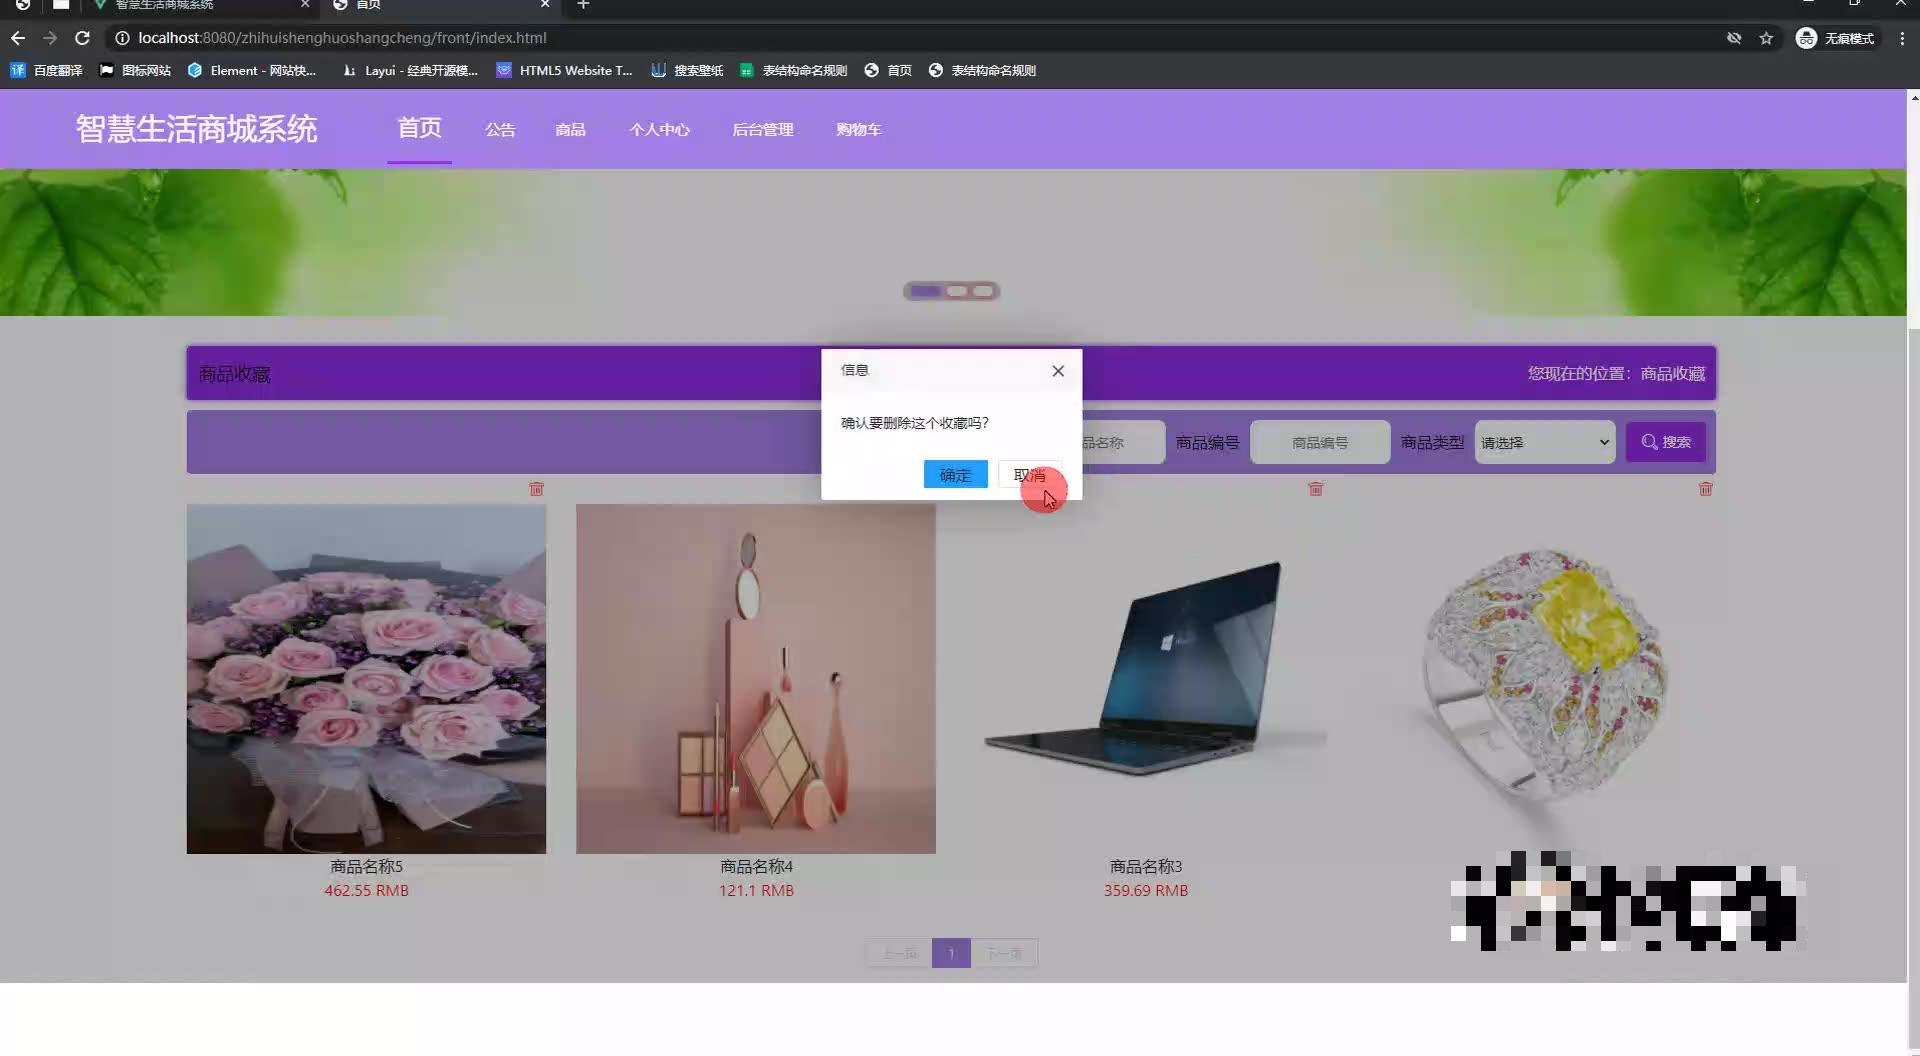
Task: Click the trash icon above the ring product
Action: tap(1706, 489)
